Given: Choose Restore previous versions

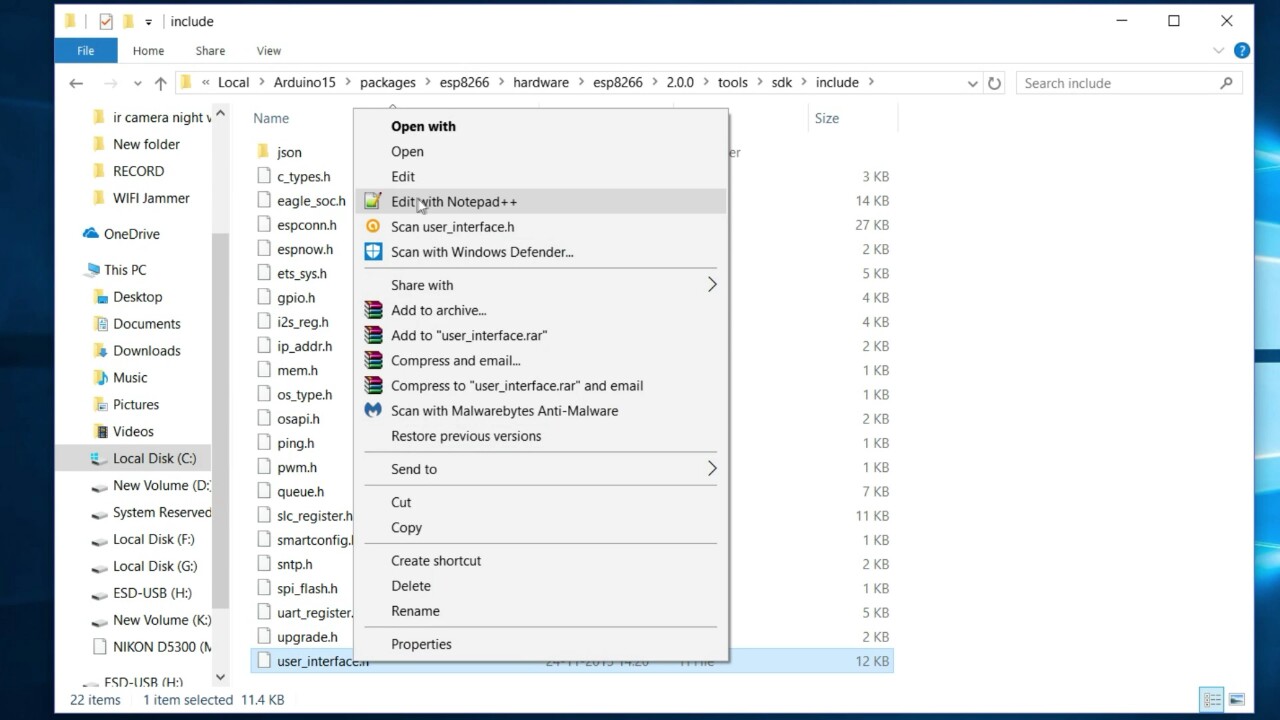Looking at the screenshot, I should pos(466,436).
